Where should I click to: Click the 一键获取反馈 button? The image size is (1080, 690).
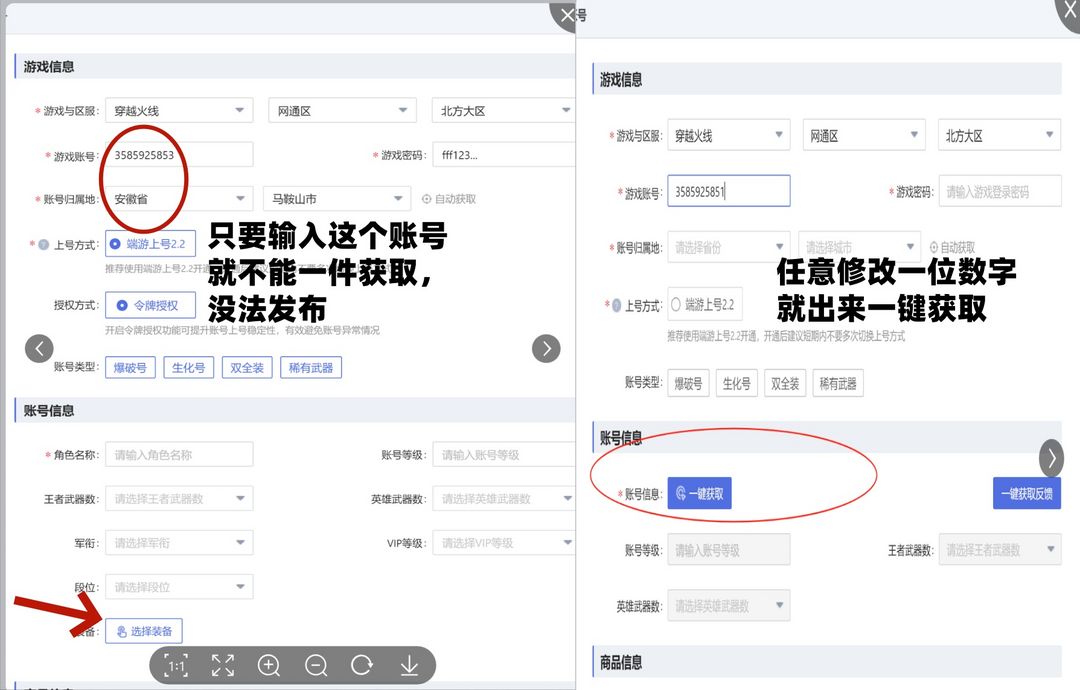click(1026, 493)
